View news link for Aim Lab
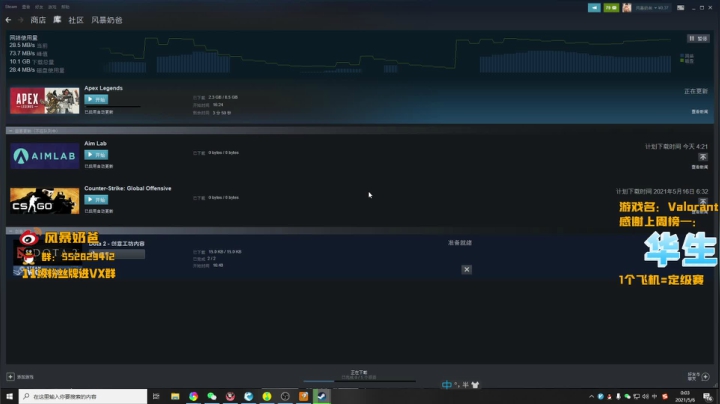 (x=700, y=167)
